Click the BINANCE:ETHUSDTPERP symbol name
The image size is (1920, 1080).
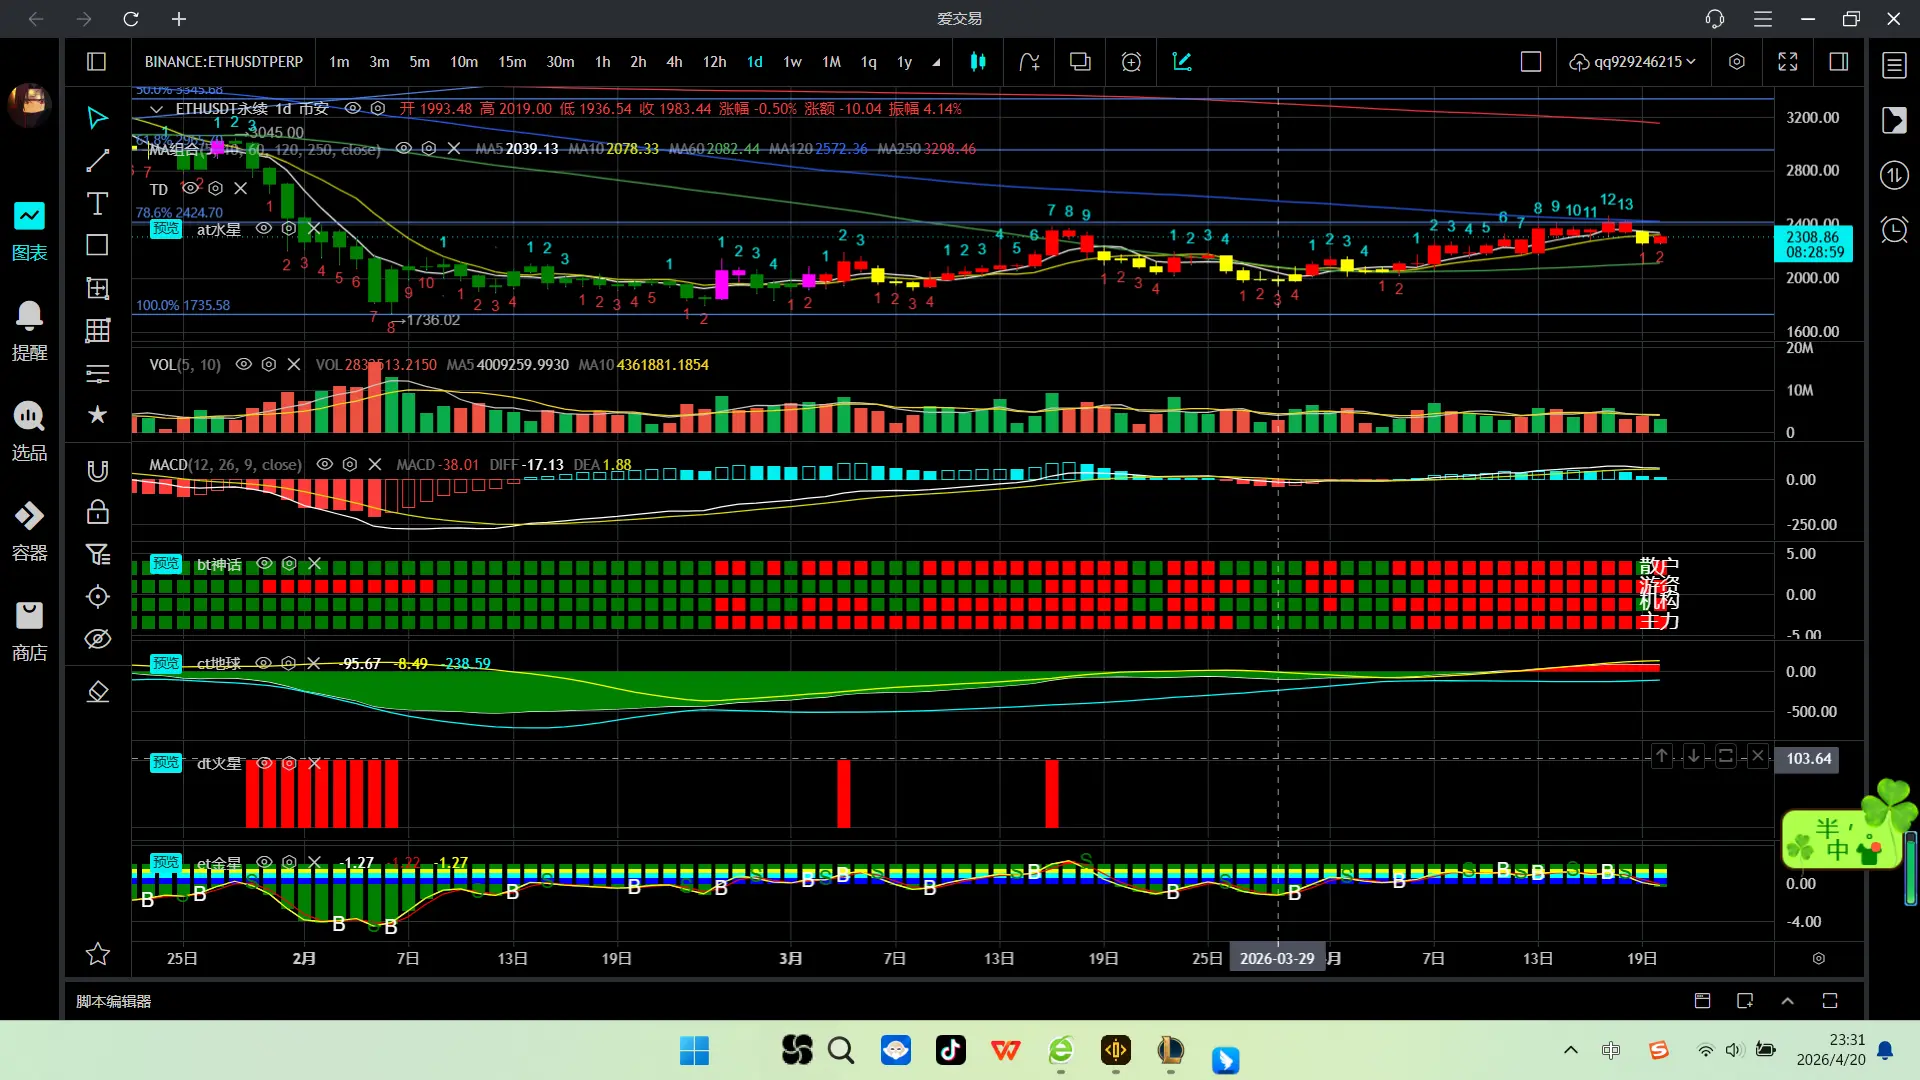coord(223,62)
